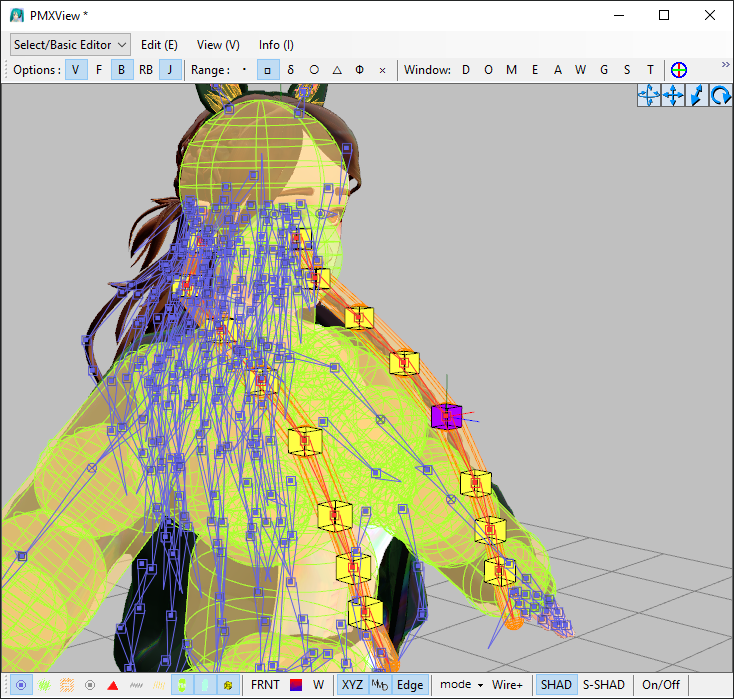Open the Select/Basic Editor dropdown
This screenshot has height=699, width=734.
(x=70, y=45)
